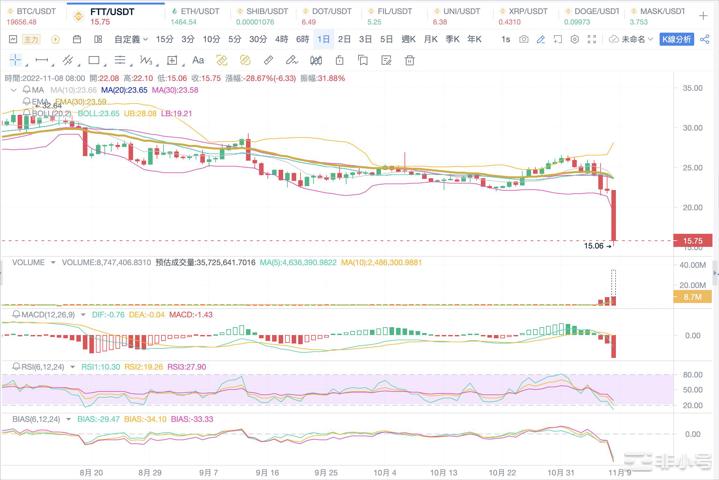Select the crosshair cursor tool
Screen dimensions: 719x480
[15, 60]
